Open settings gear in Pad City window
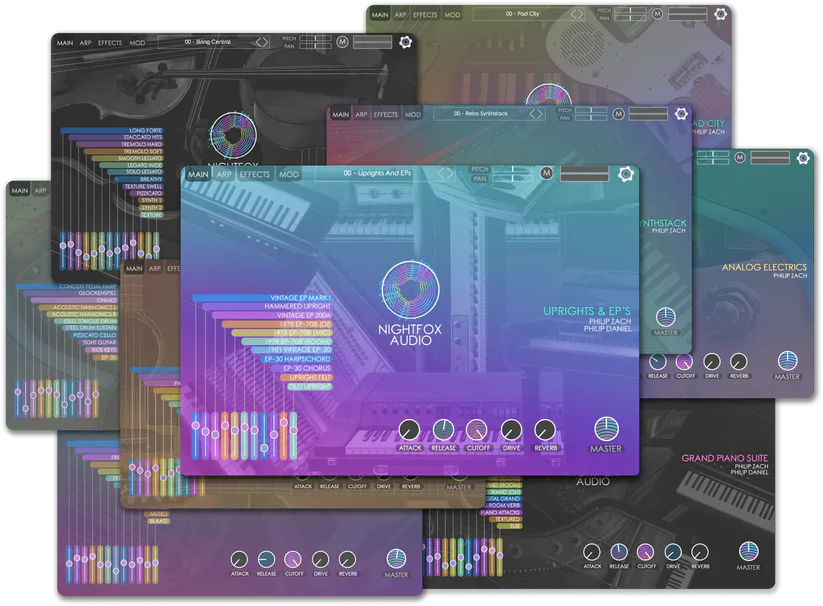The width and height of the screenshot is (823, 606). (x=720, y=14)
